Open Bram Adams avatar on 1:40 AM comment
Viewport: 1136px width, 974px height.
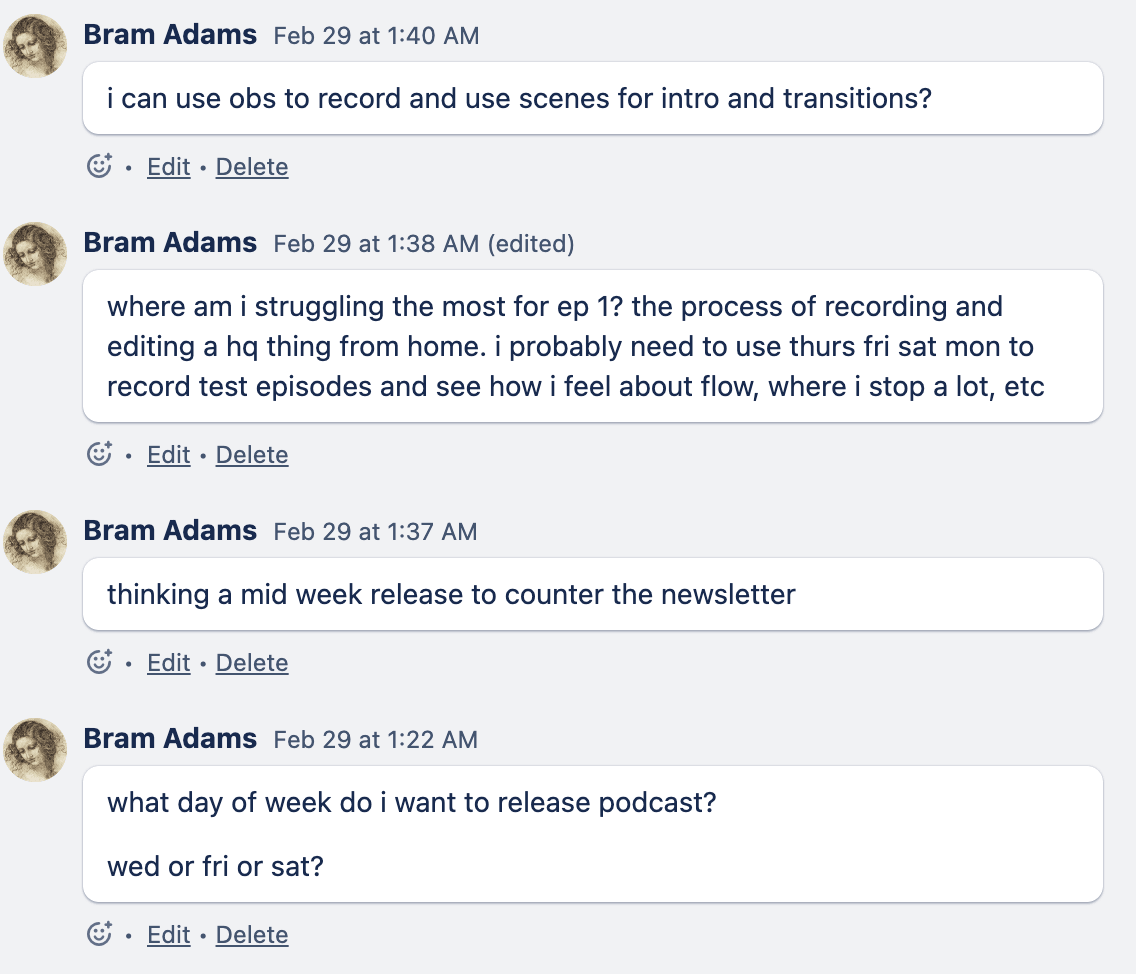tap(36, 46)
